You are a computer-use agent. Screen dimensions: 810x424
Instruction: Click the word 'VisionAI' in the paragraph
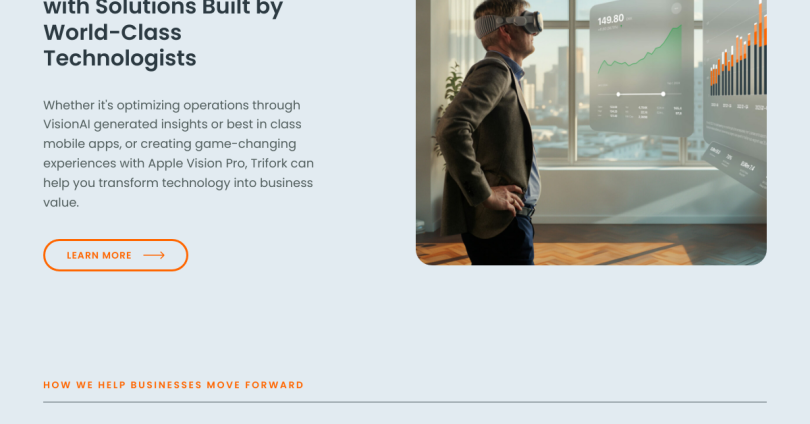tap(67, 124)
